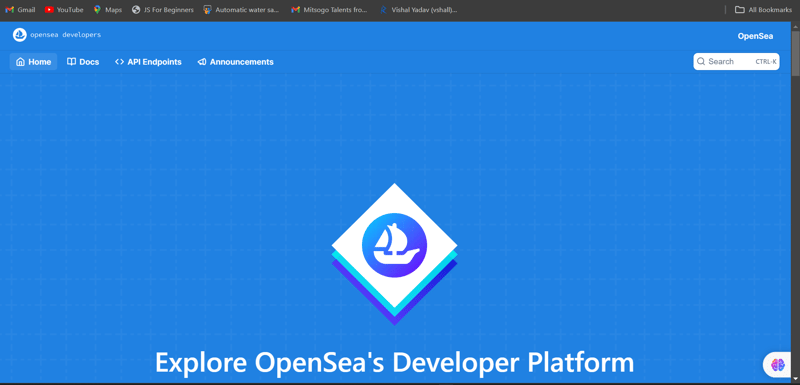Click the Explore OpenSea's Developer Platform heading

pyautogui.click(x=394, y=363)
